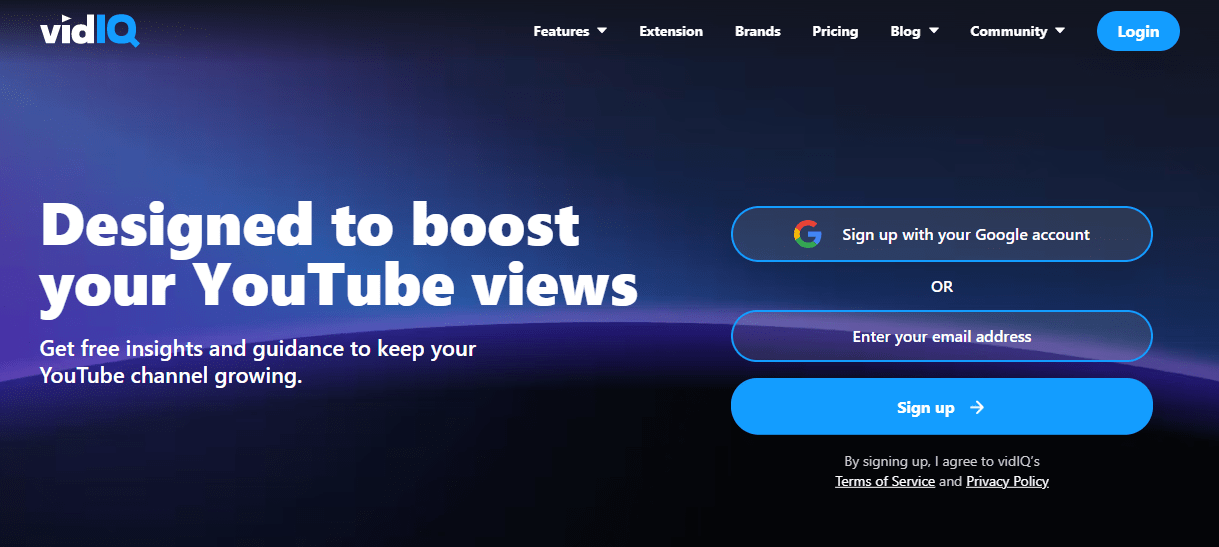1219x547 pixels.
Task: Go to the Brands page
Action: [758, 31]
